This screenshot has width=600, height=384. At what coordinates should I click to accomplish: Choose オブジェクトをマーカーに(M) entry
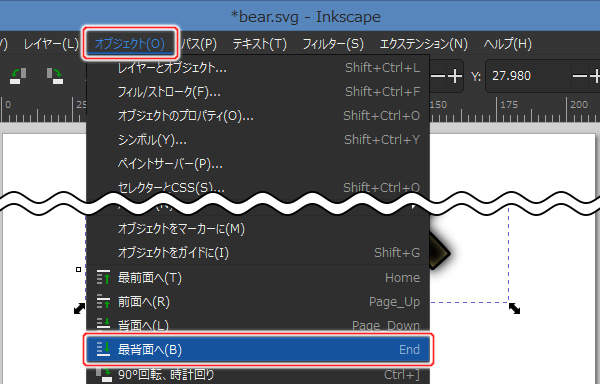pyautogui.click(x=258, y=229)
